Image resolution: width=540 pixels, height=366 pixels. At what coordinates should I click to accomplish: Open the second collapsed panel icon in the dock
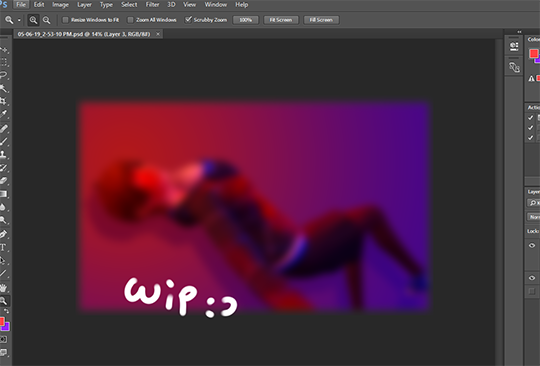click(514, 67)
